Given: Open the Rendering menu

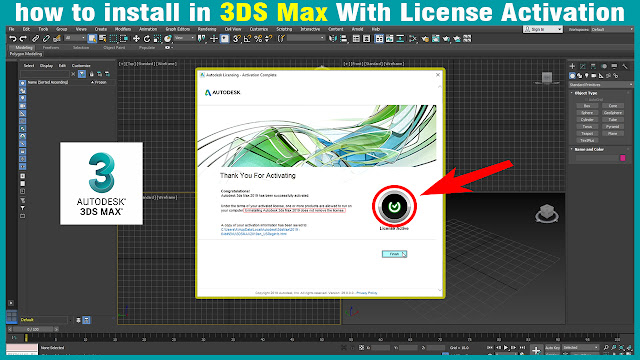Looking at the screenshot, I should coord(207,29).
